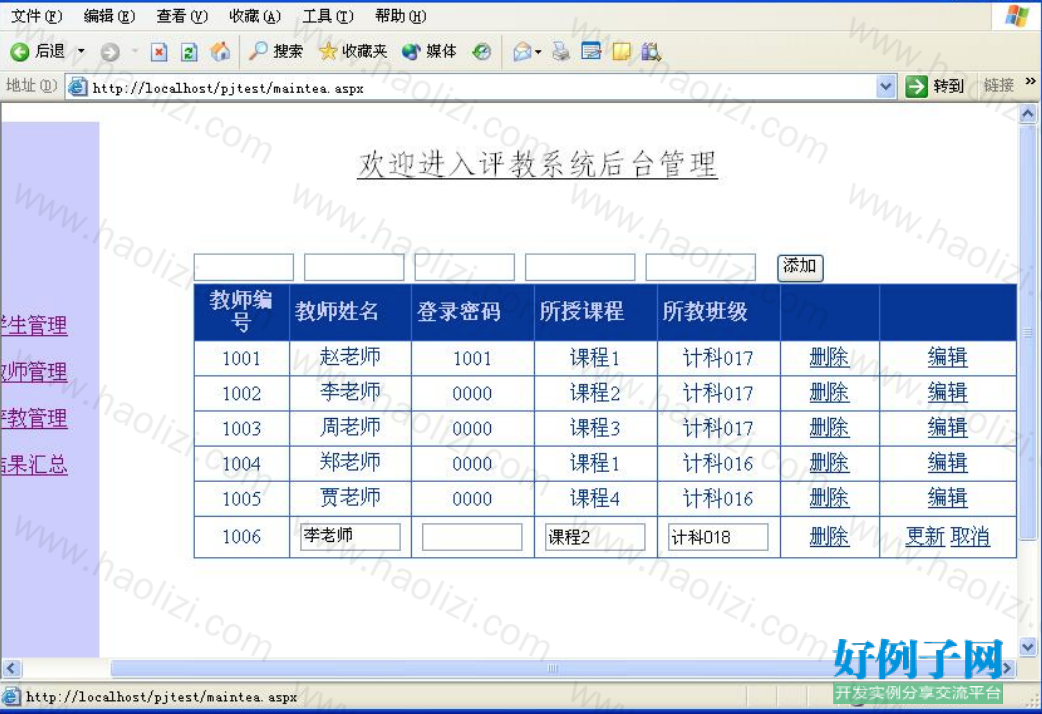Click the History icon in toolbar
Screen dimensions: 1042x714
482,51
